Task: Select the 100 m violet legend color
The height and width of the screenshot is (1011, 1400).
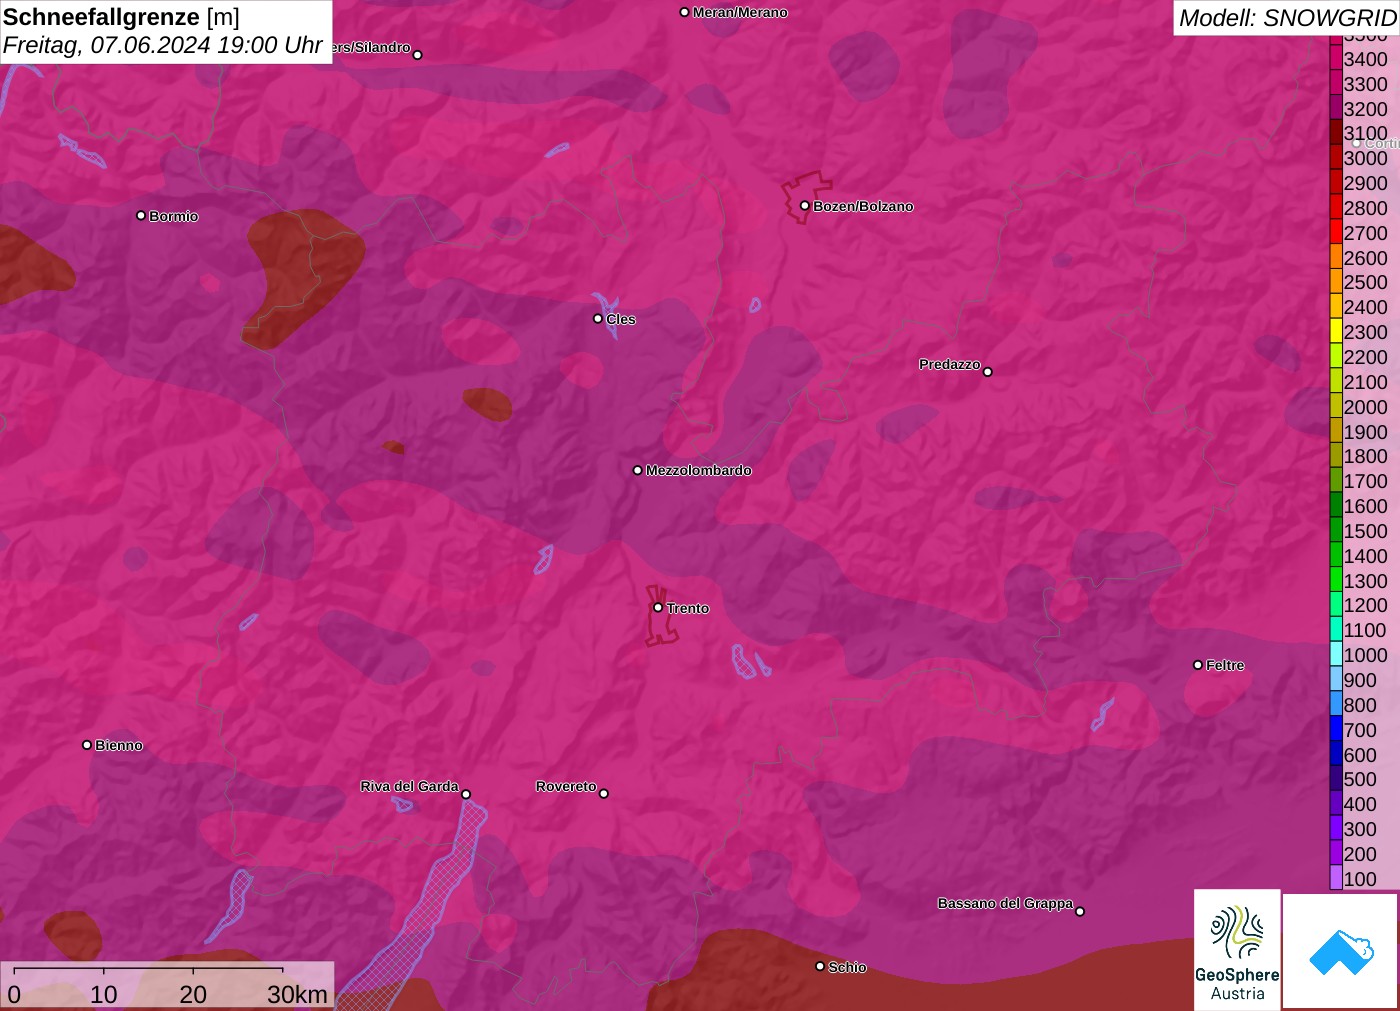Action: [1336, 878]
